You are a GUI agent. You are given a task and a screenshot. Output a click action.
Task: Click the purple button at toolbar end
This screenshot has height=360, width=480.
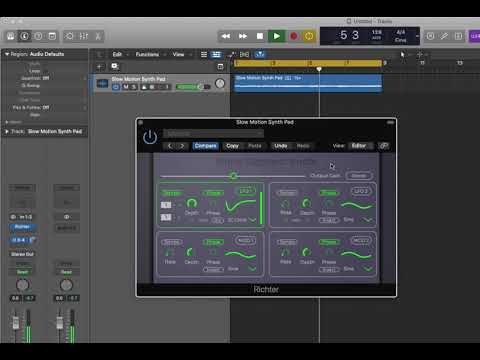[x=474, y=36]
